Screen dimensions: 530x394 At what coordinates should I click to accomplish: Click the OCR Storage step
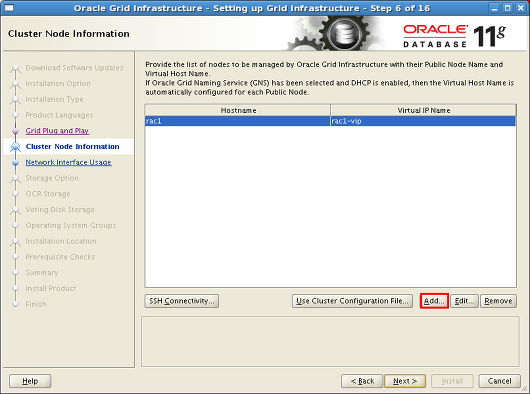48,194
